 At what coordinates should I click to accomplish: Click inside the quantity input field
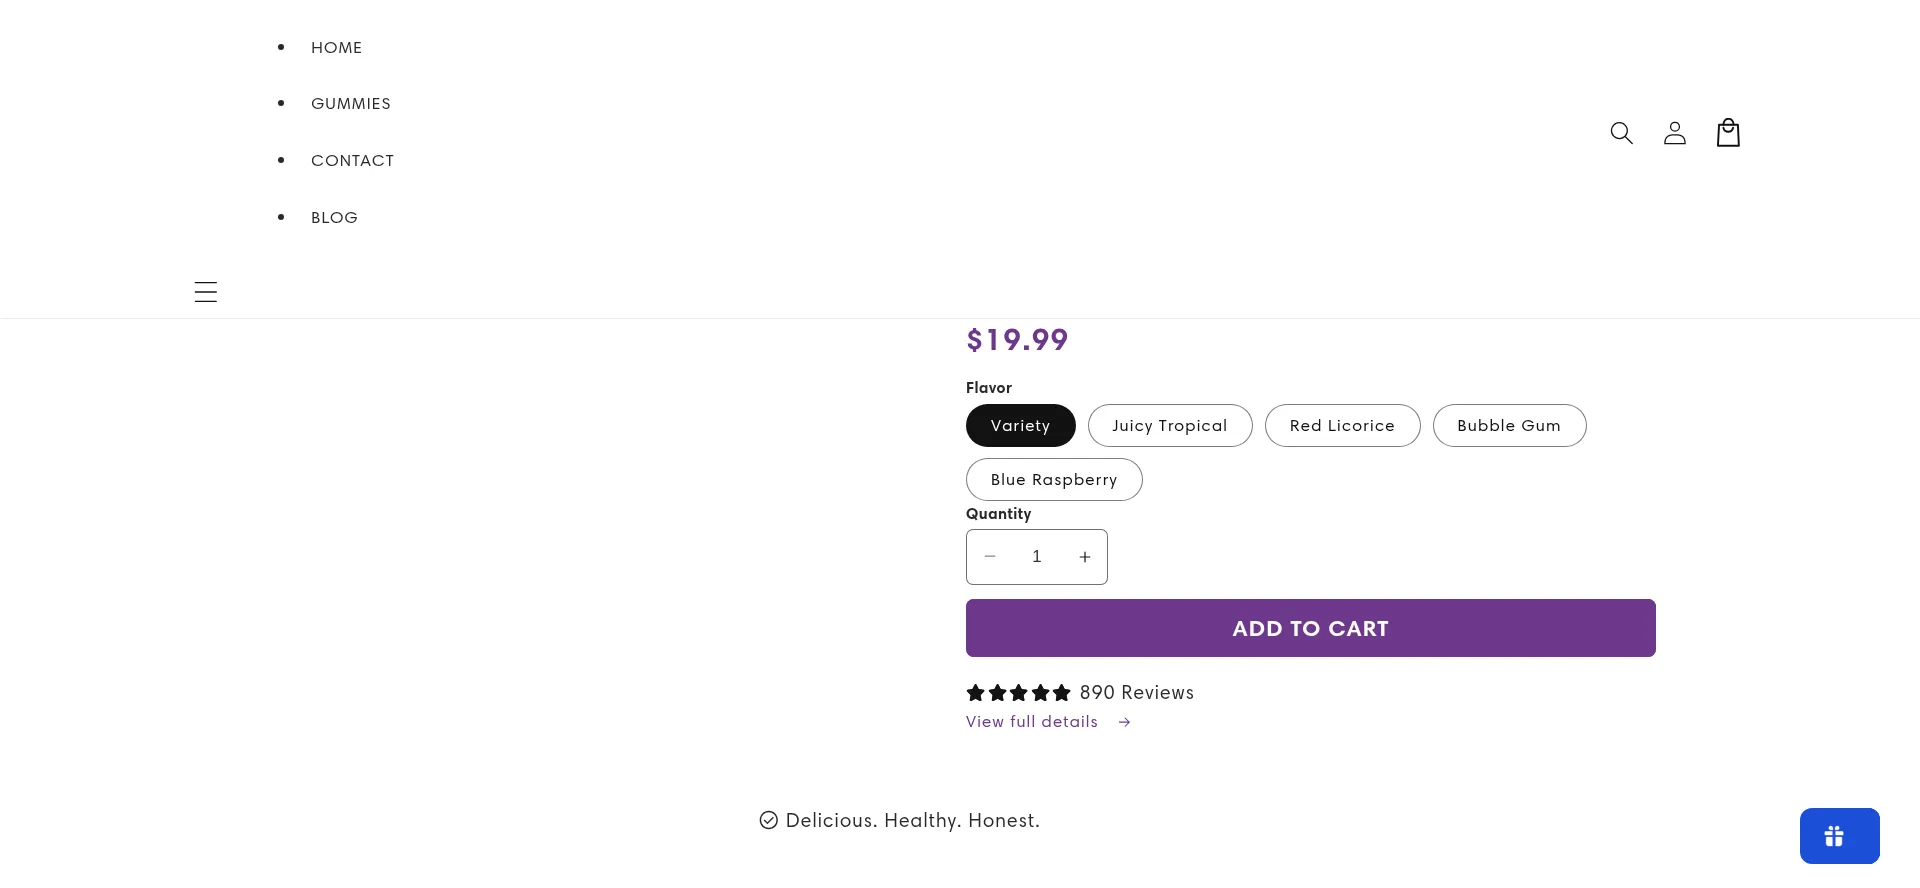click(x=1037, y=556)
